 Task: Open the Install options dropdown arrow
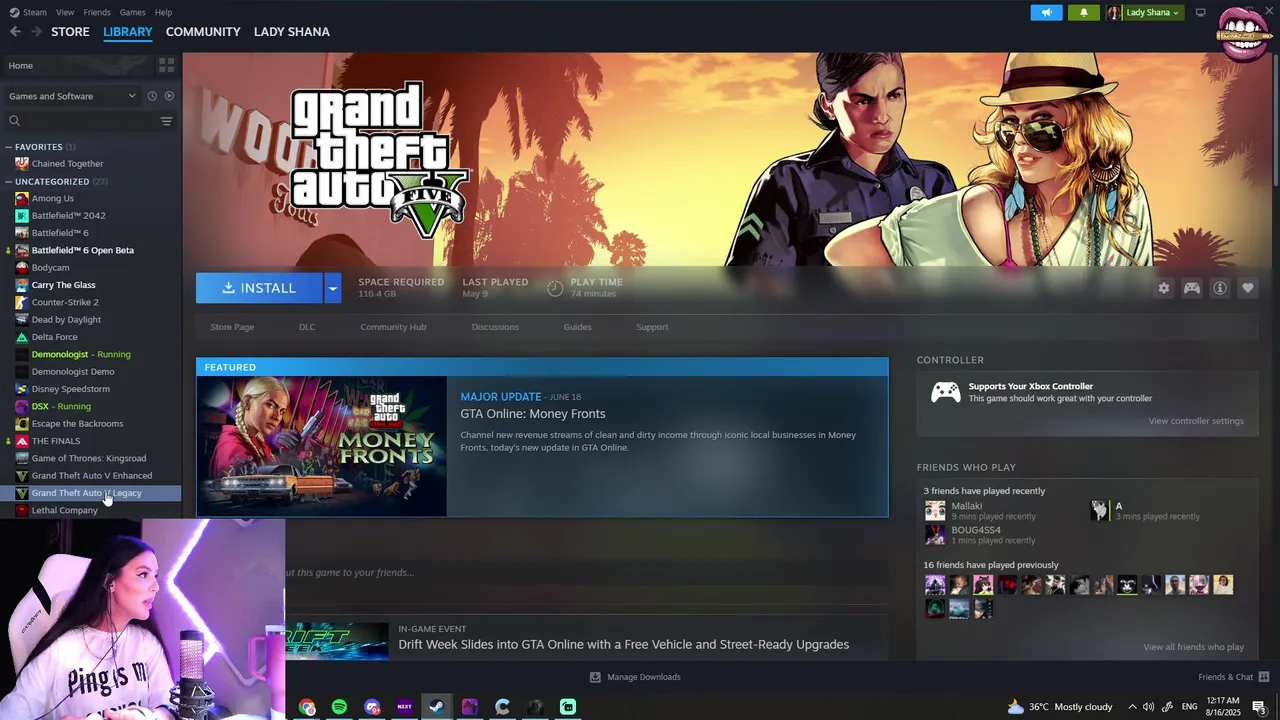332,288
